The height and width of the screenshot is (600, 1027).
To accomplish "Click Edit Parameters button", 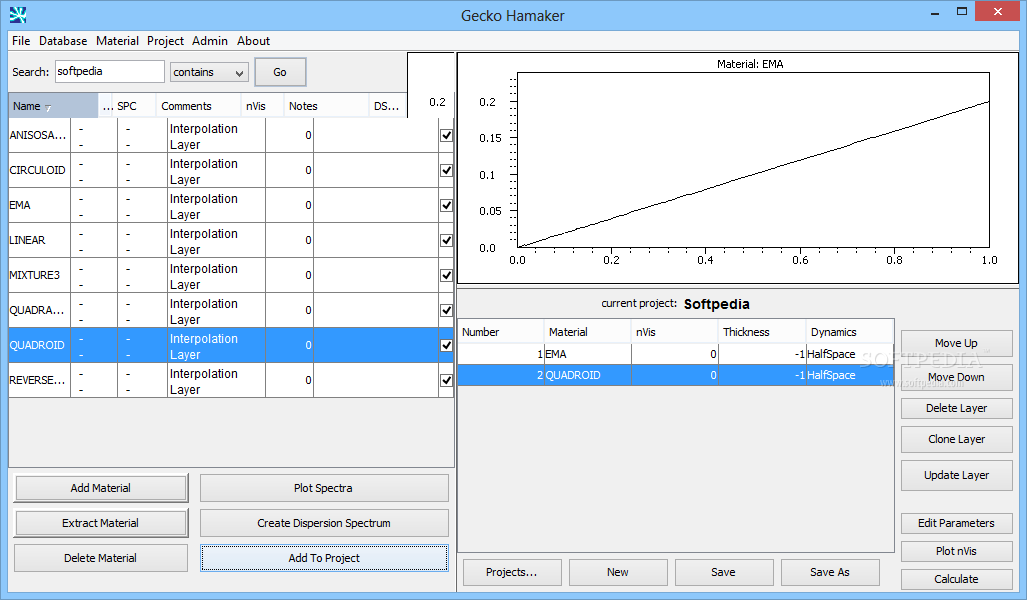I will coord(956,523).
